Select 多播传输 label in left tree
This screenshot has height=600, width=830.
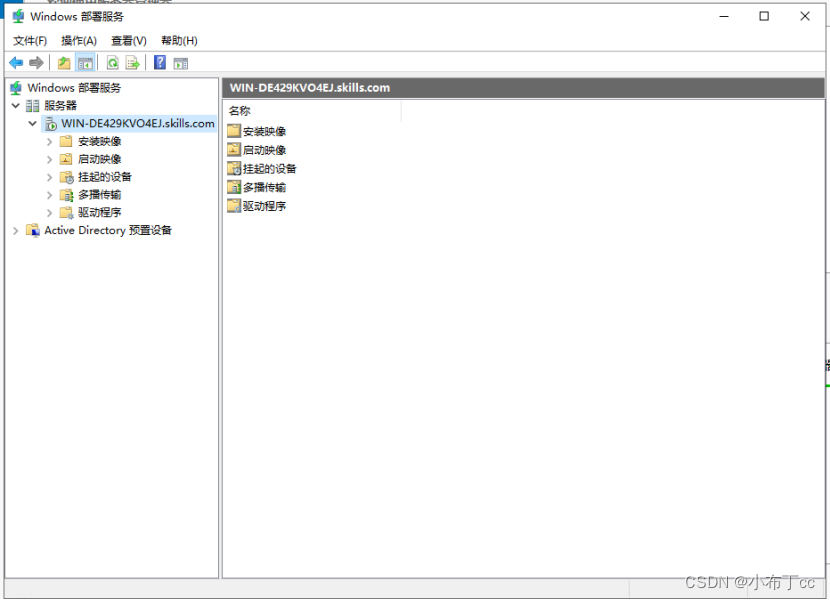[x=100, y=195]
